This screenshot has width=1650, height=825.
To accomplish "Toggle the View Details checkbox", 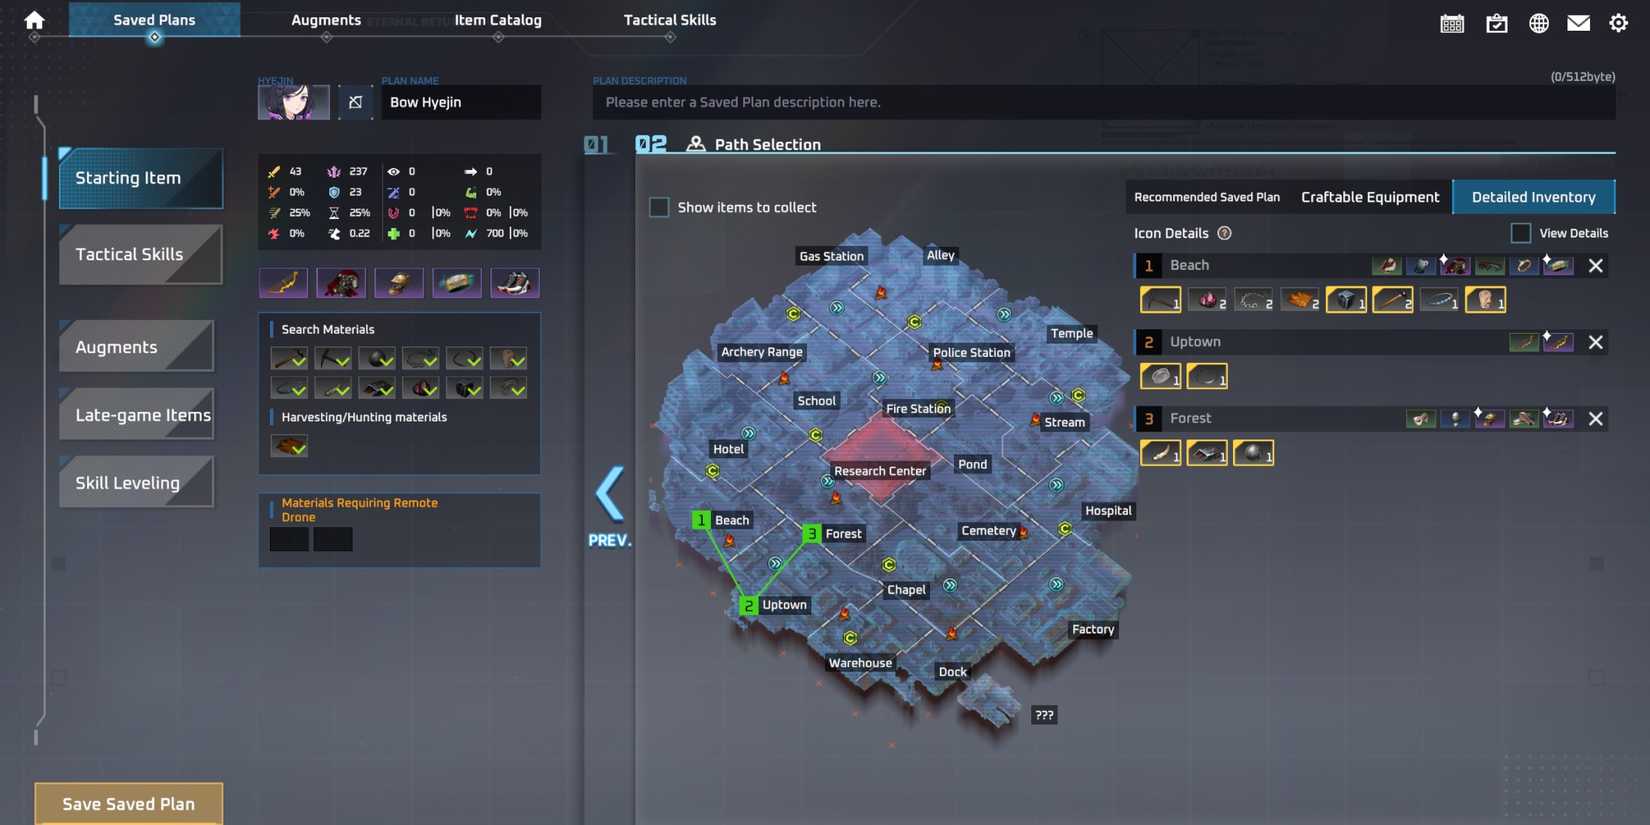I will click(1520, 233).
